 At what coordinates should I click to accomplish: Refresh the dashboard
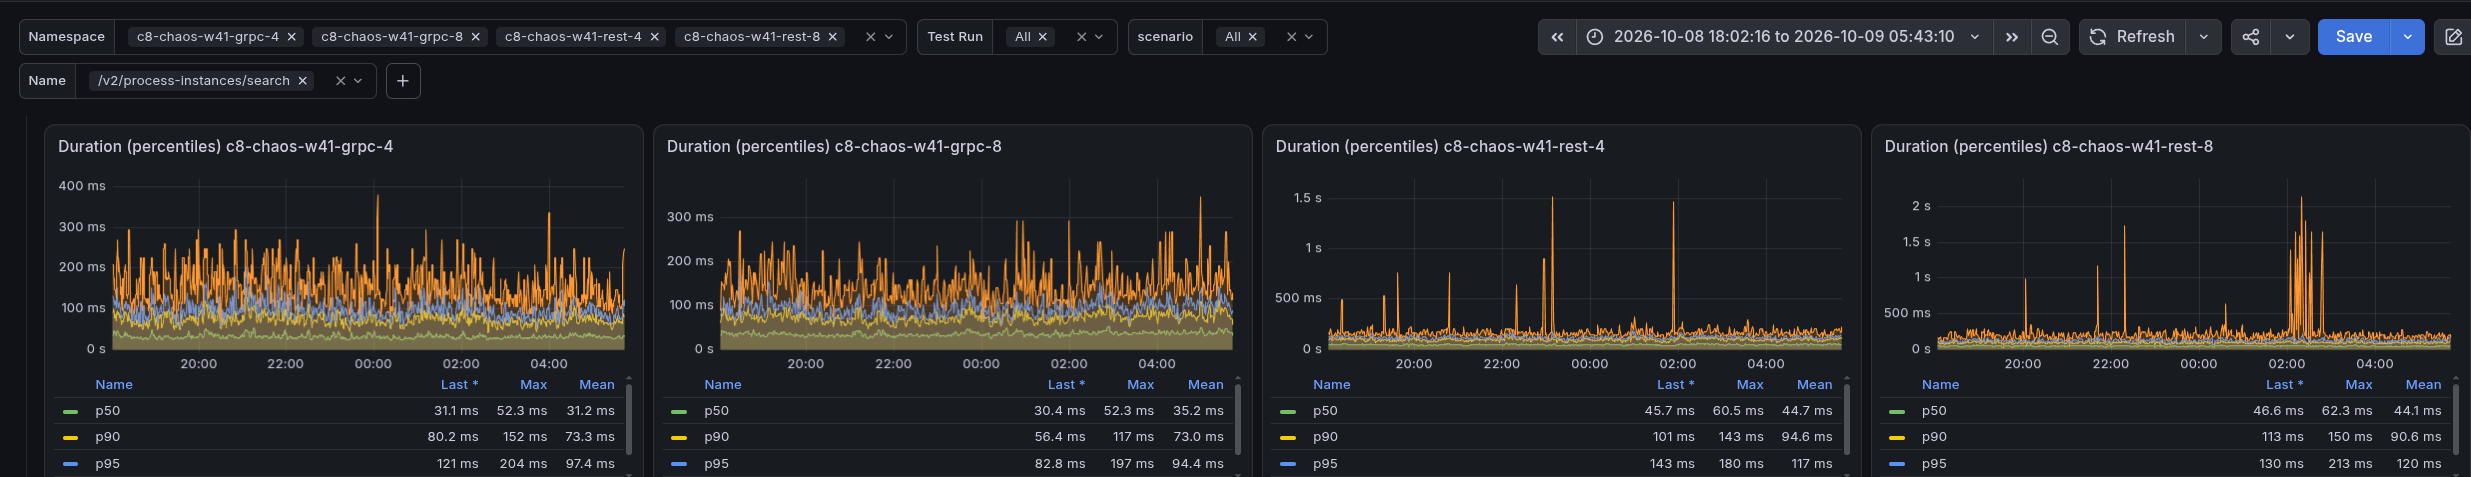point(2132,37)
